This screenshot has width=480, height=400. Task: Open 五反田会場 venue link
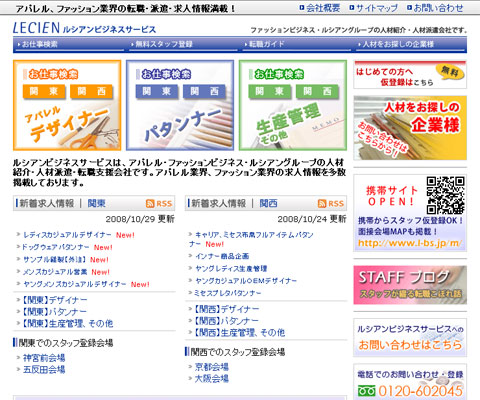click(x=44, y=370)
